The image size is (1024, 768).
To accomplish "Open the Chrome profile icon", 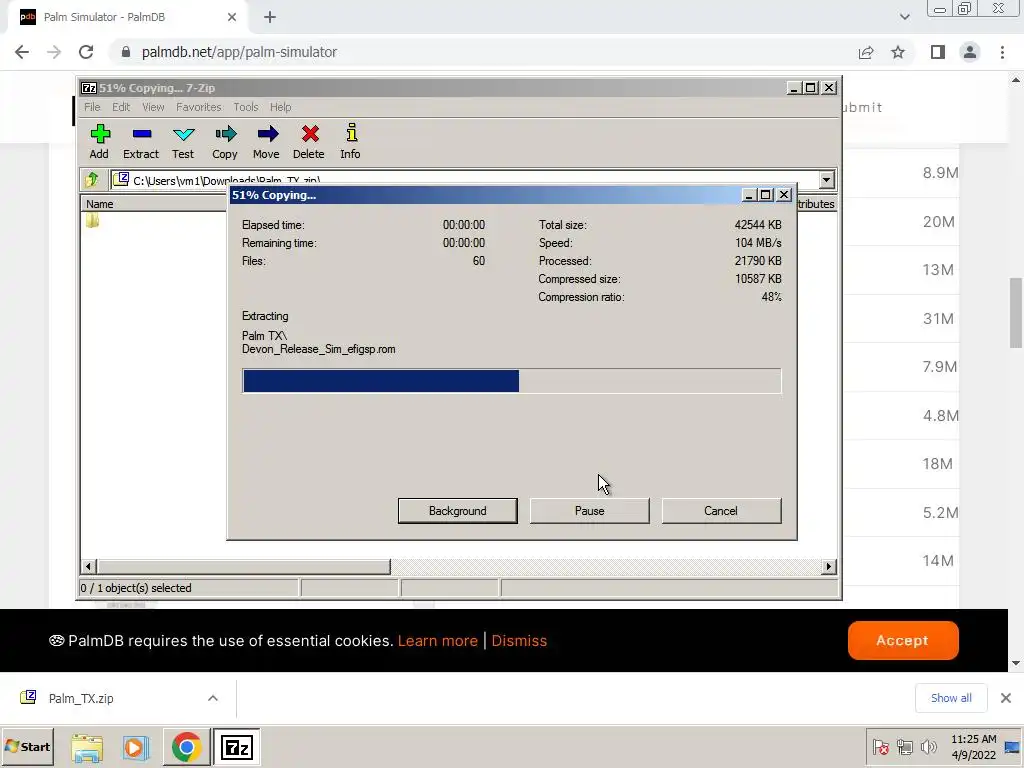I will (x=970, y=52).
